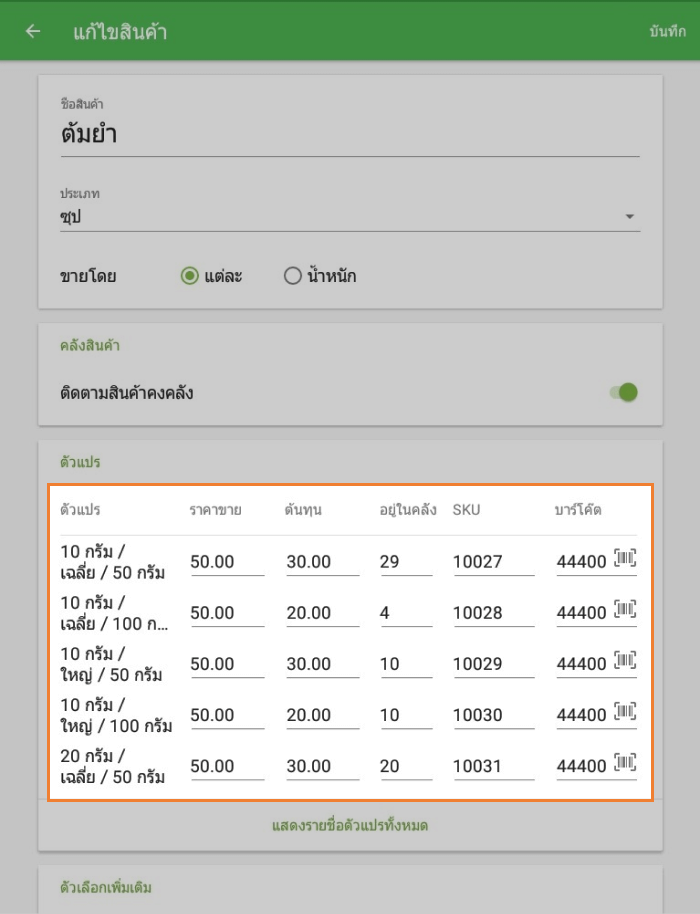The height and width of the screenshot is (914, 700).
Task: Scan barcode for SKU 10030 variant
Action: (625, 712)
